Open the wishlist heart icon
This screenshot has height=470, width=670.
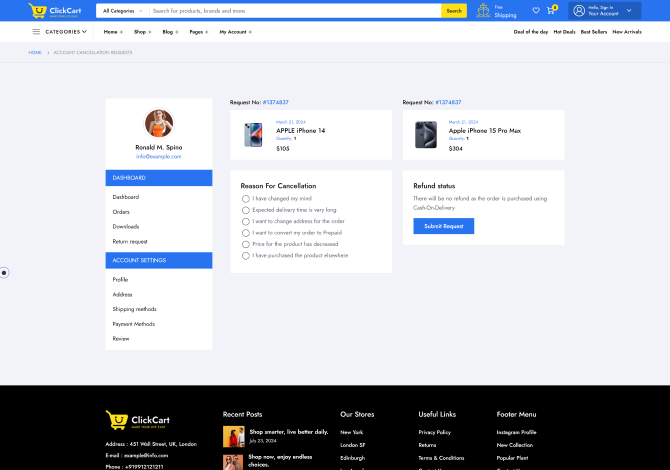coord(536,11)
